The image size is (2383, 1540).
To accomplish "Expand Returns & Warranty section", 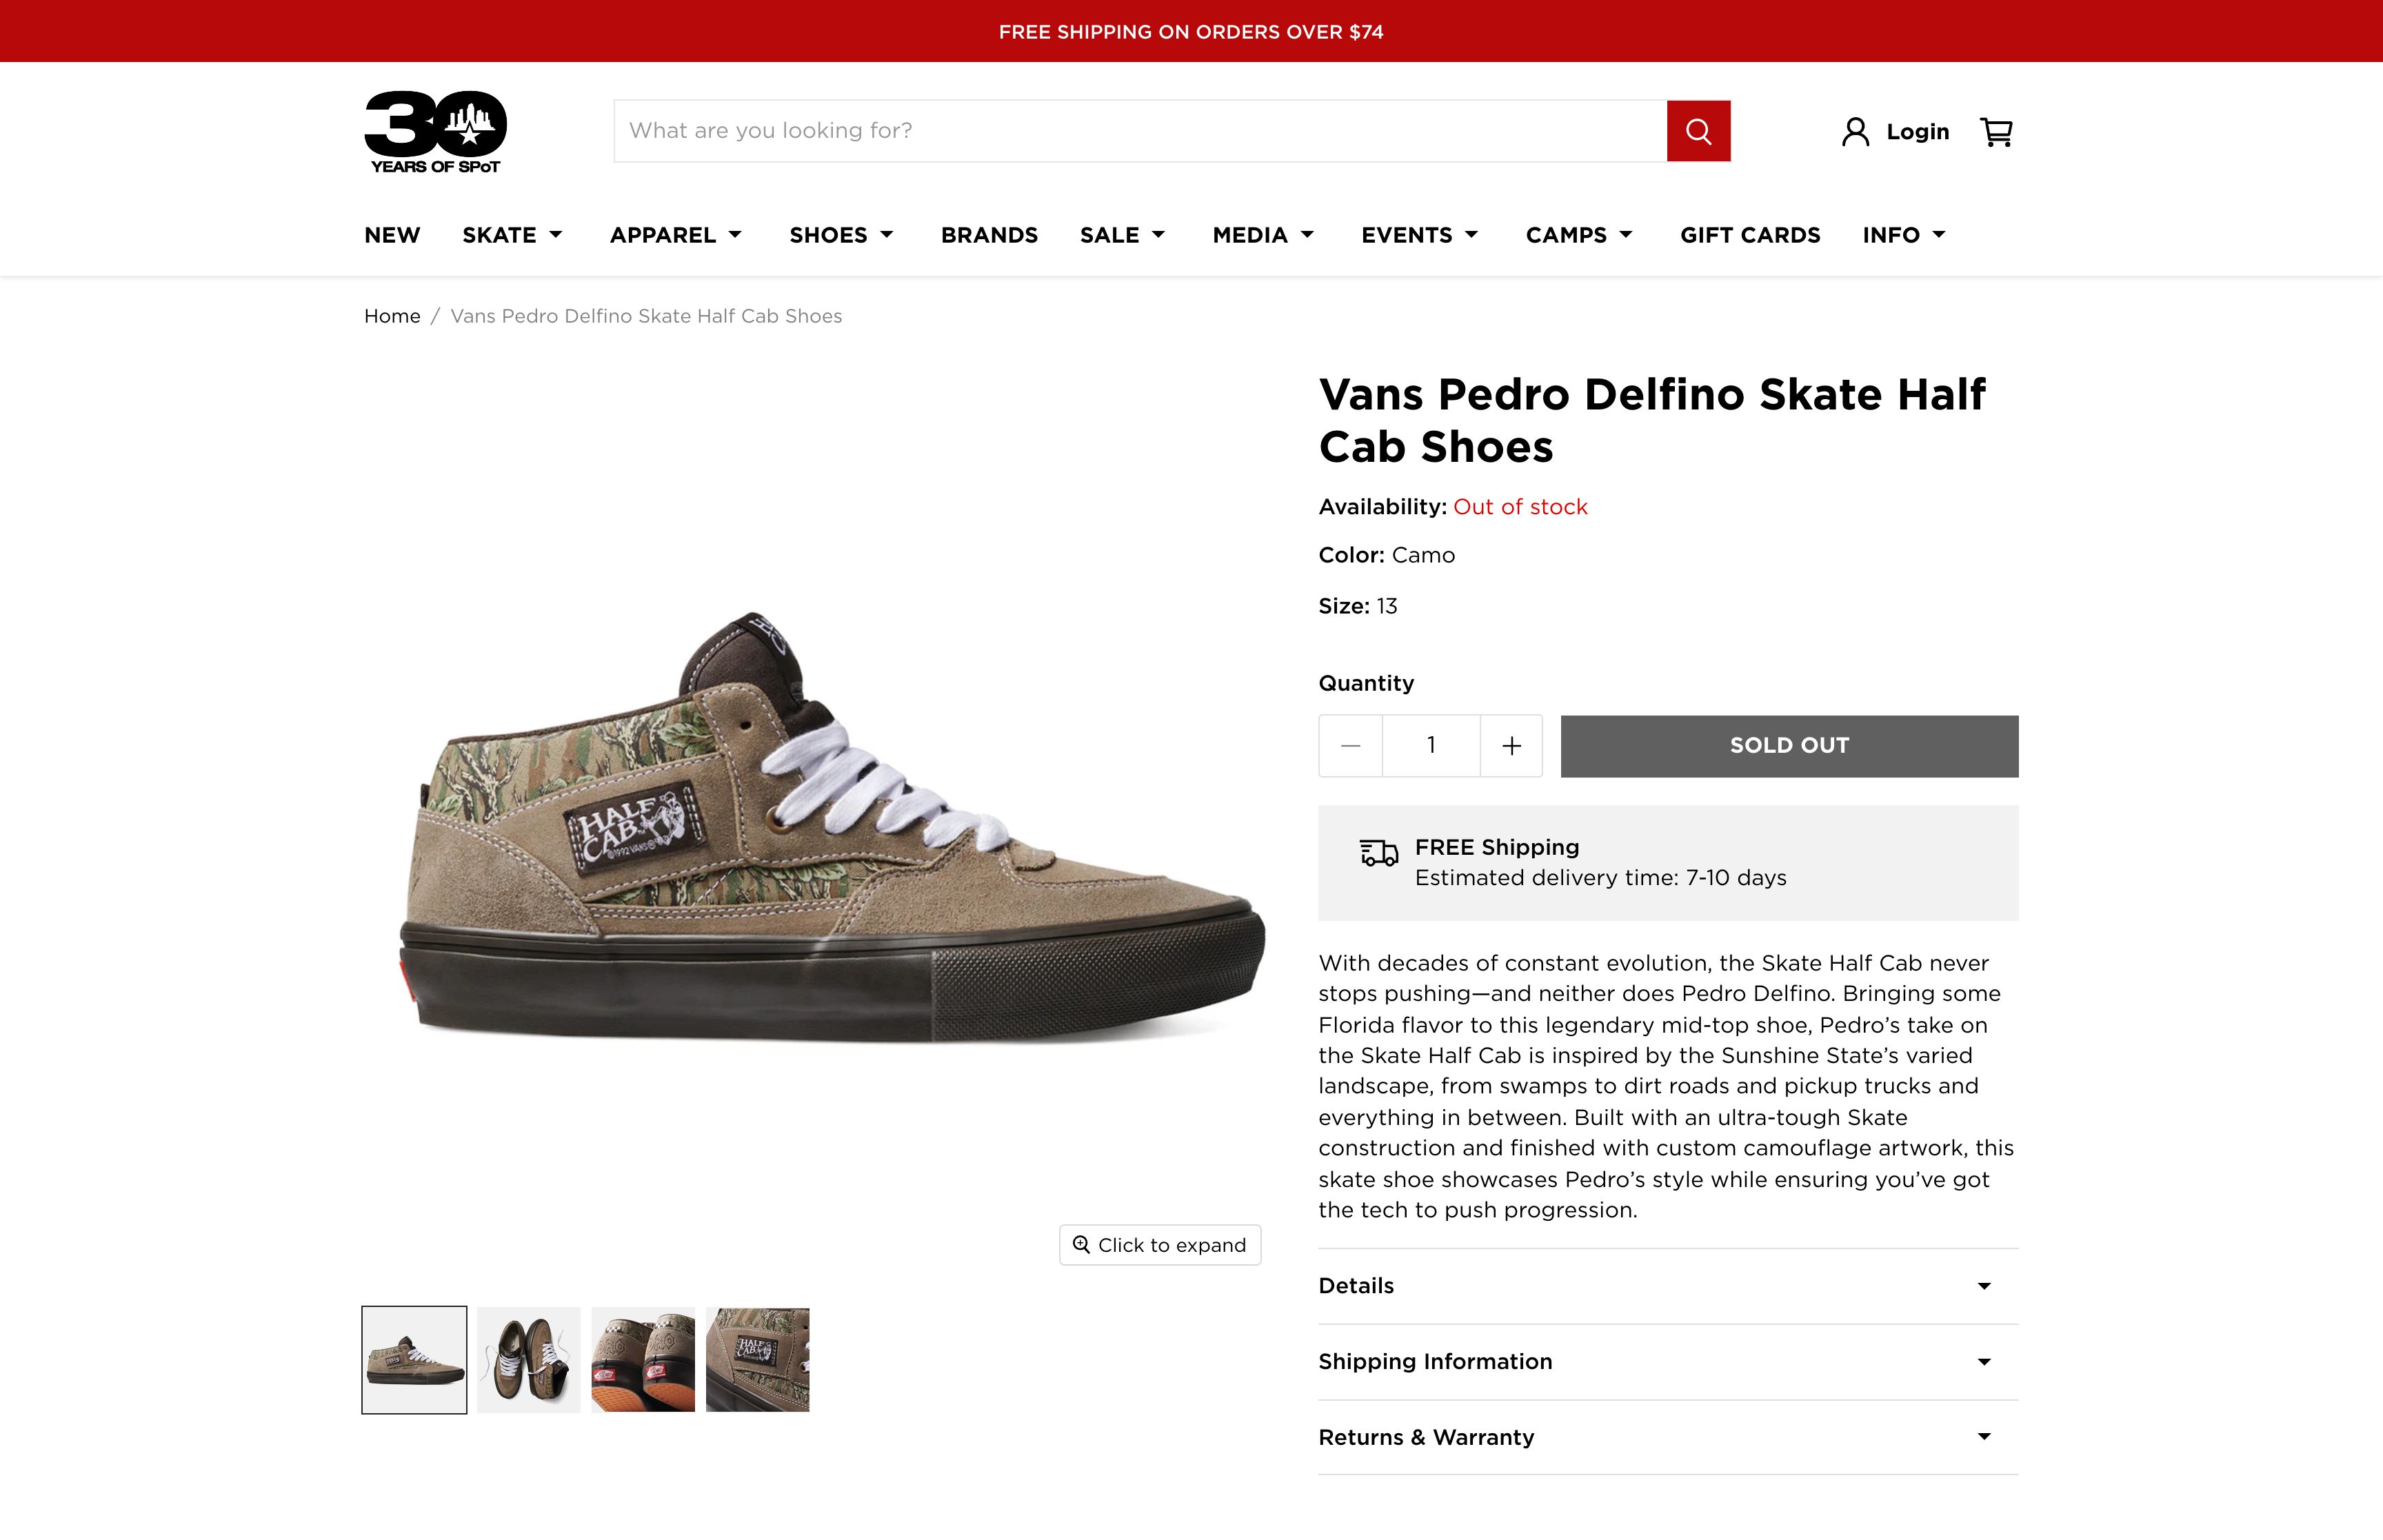I will [1667, 1437].
